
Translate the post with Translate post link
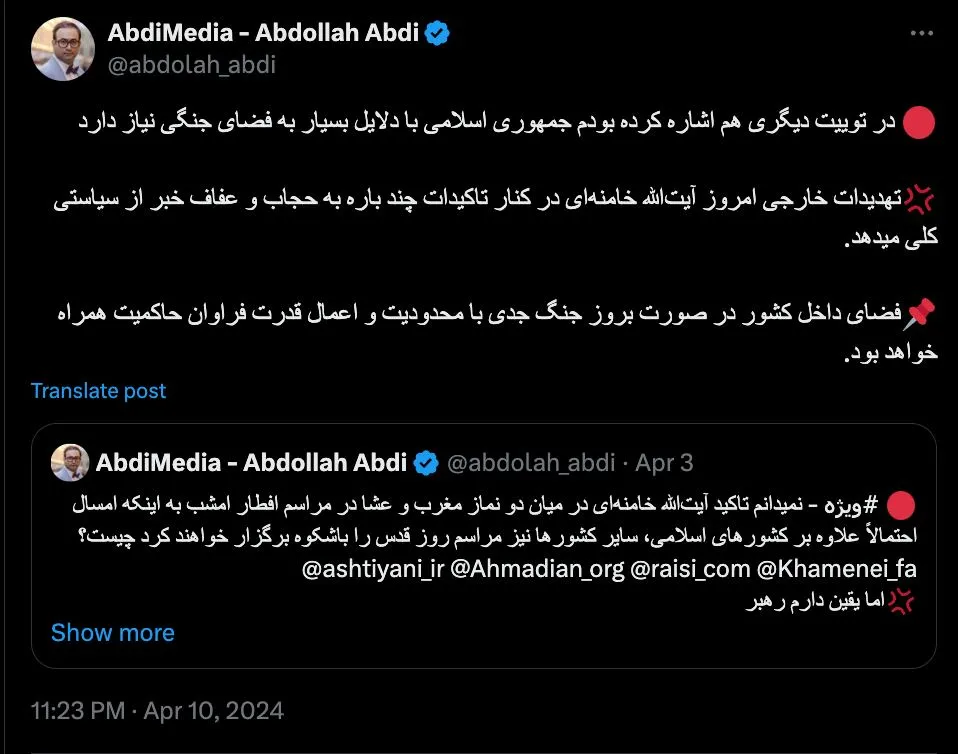[x=98, y=390]
